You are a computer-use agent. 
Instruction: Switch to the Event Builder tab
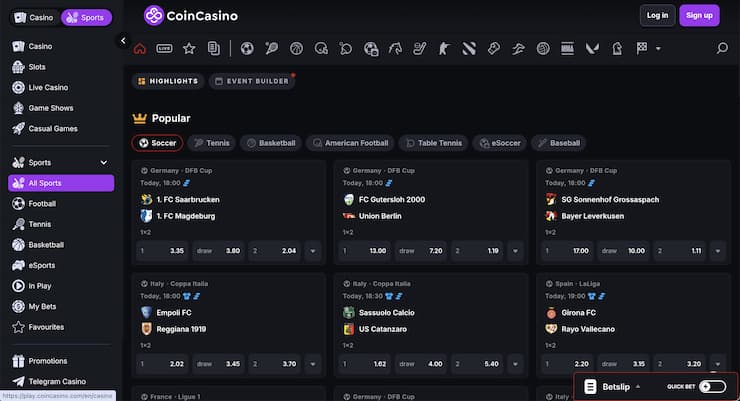[252, 81]
